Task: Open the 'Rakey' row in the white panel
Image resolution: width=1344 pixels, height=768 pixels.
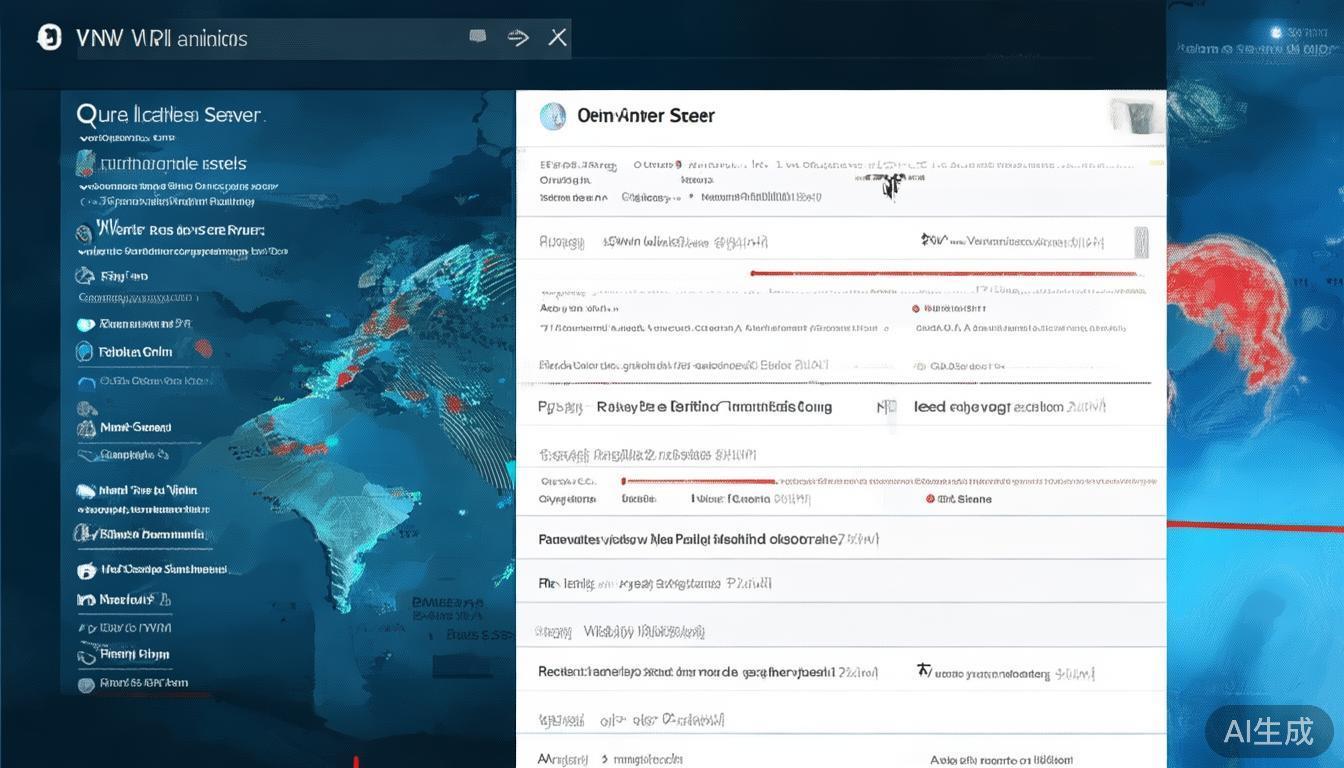Action: point(713,407)
